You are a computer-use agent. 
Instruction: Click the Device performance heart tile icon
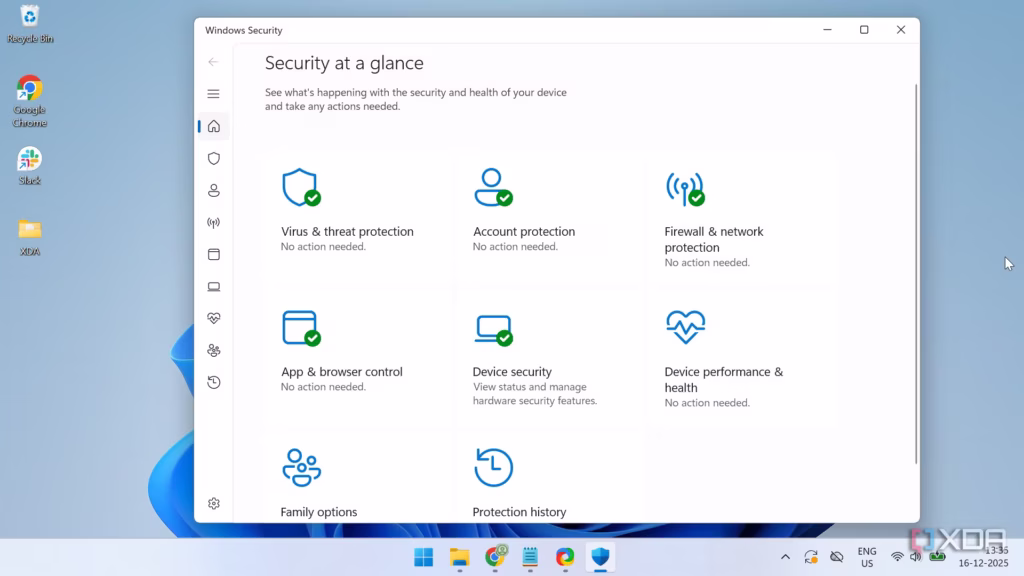[x=685, y=327]
